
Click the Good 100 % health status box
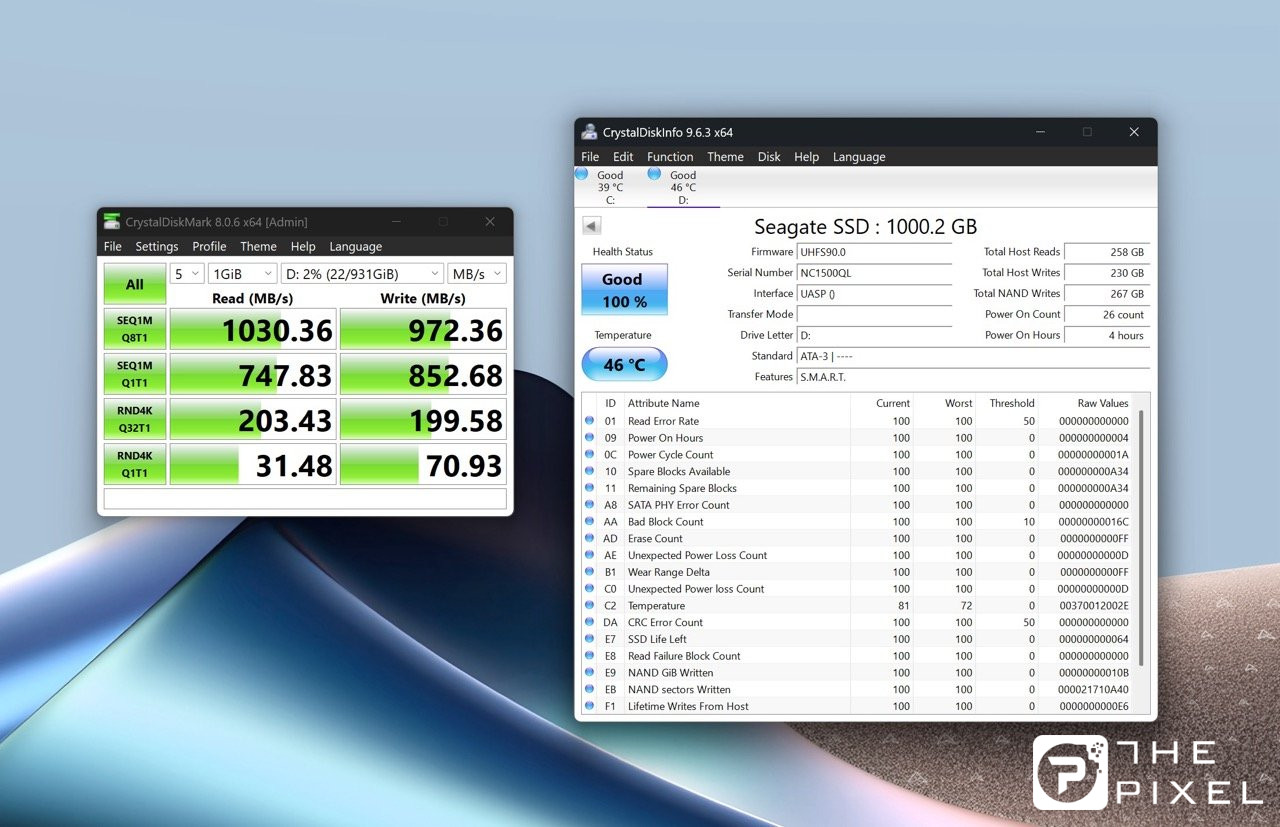[x=624, y=290]
